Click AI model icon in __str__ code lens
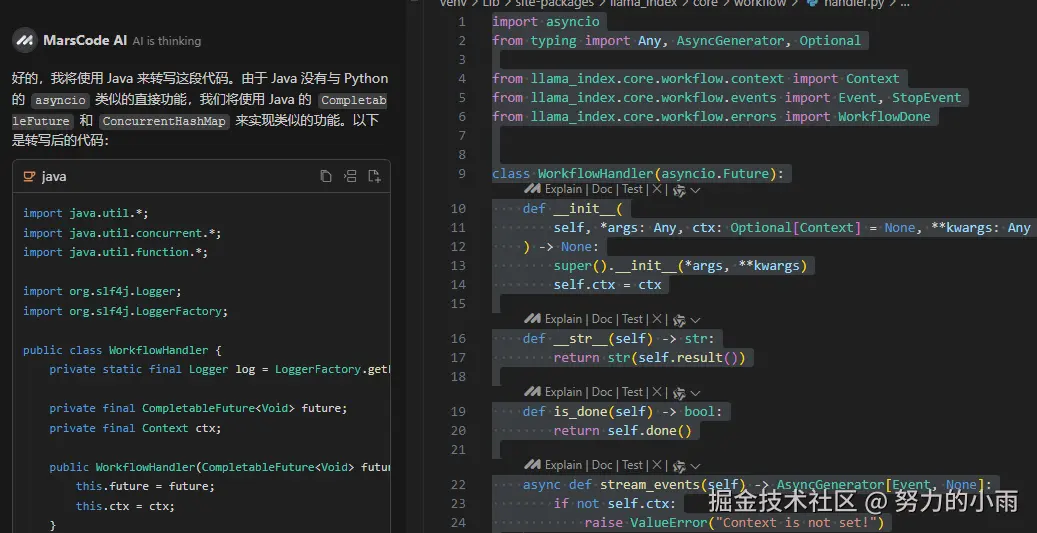 pos(679,320)
